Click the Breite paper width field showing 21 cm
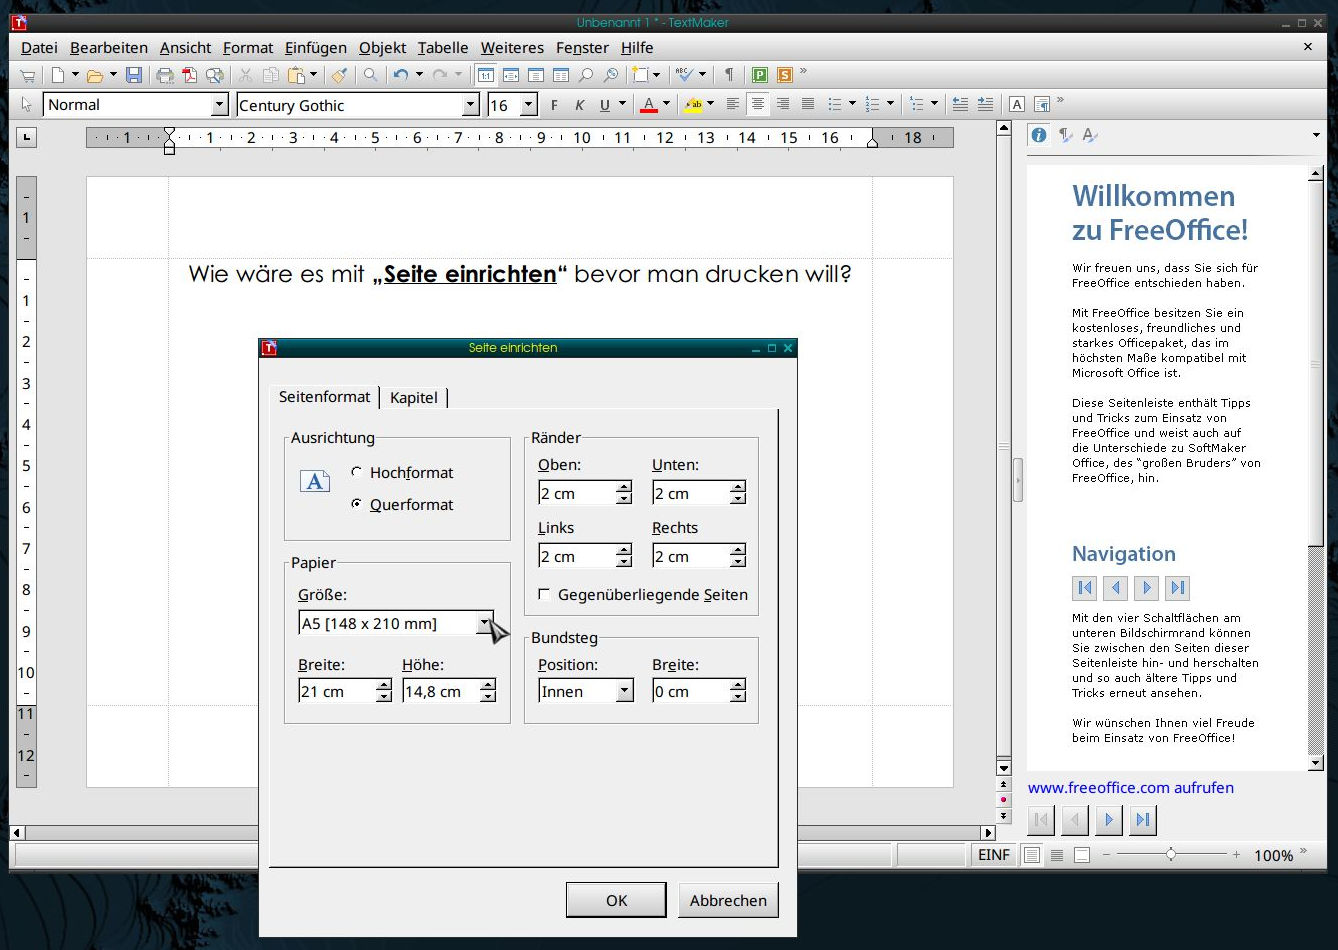Screen dimensions: 1338x950 [x=336, y=691]
